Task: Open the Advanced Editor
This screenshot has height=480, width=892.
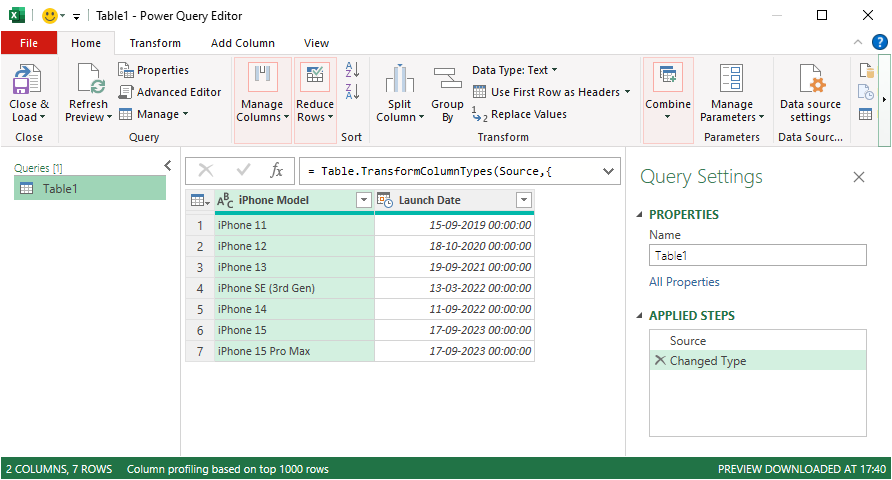Action: click(170, 92)
